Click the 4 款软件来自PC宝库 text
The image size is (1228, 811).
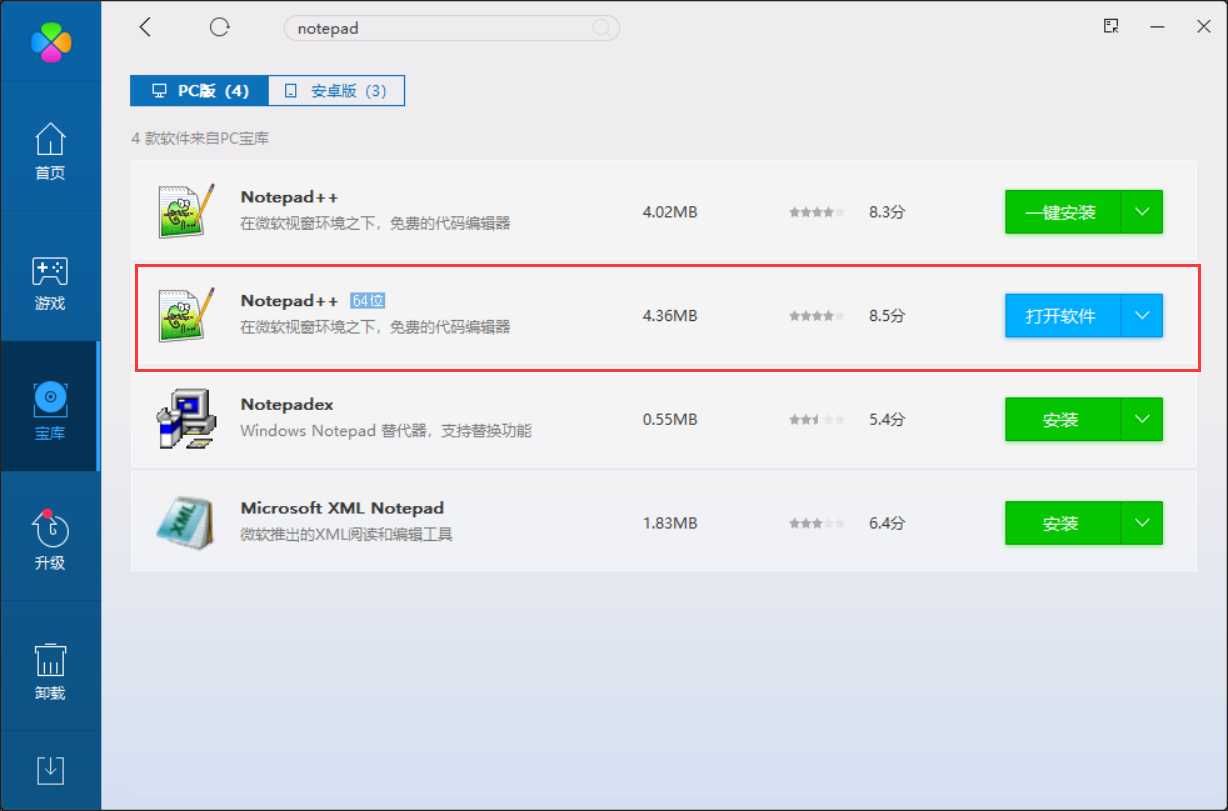click(200, 138)
